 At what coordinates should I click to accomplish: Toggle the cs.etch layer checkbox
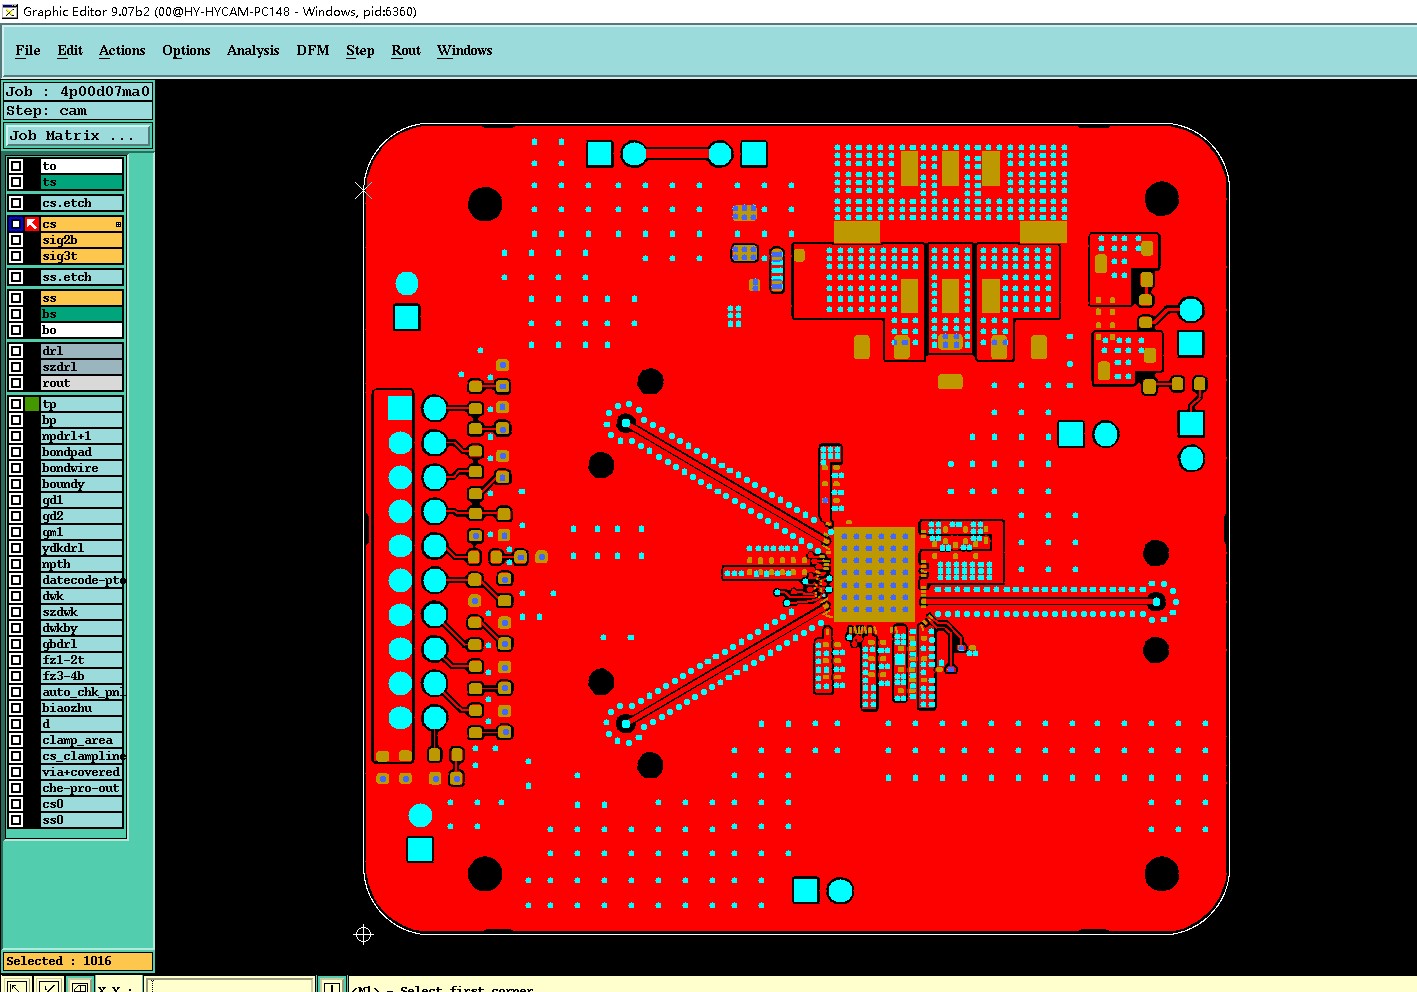coord(16,203)
